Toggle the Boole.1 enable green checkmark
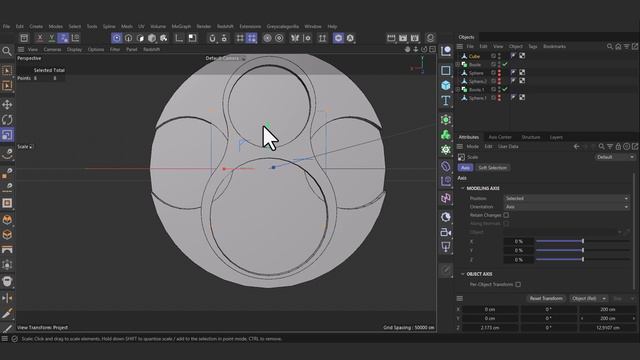This screenshot has height=360, width=640. coord(505,89)
